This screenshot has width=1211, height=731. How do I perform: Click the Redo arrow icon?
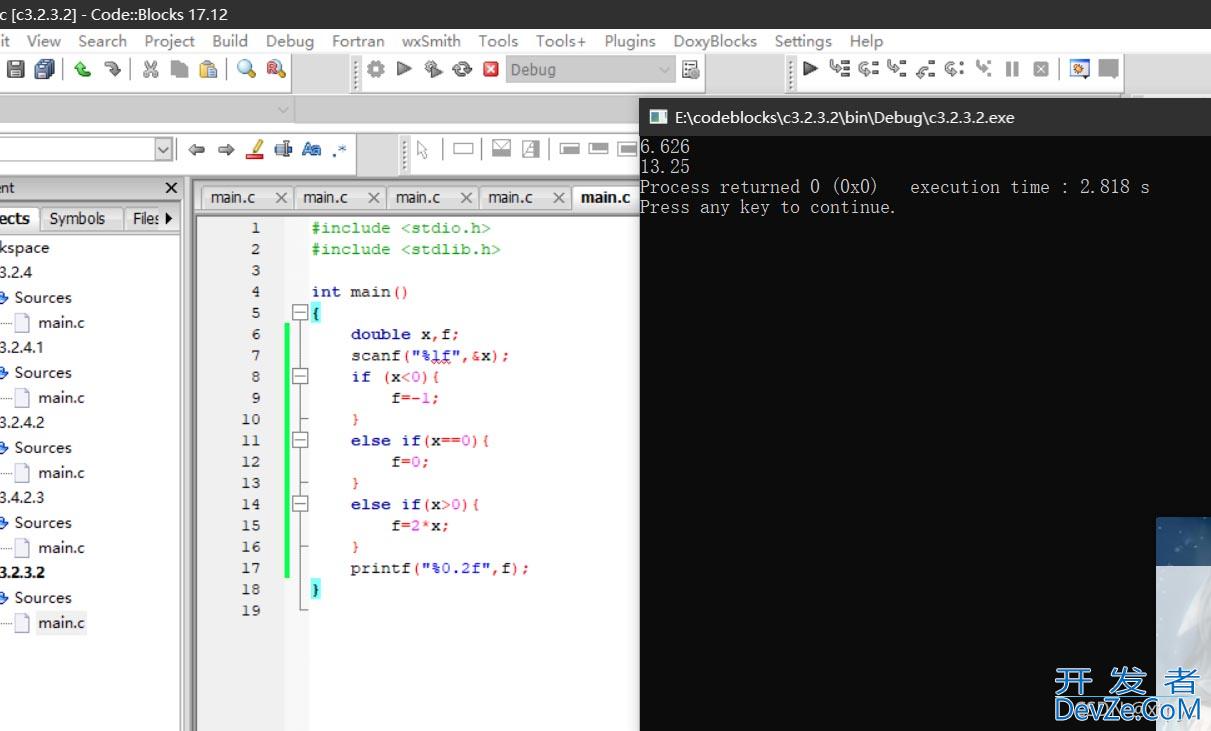[x=112, y=69]
